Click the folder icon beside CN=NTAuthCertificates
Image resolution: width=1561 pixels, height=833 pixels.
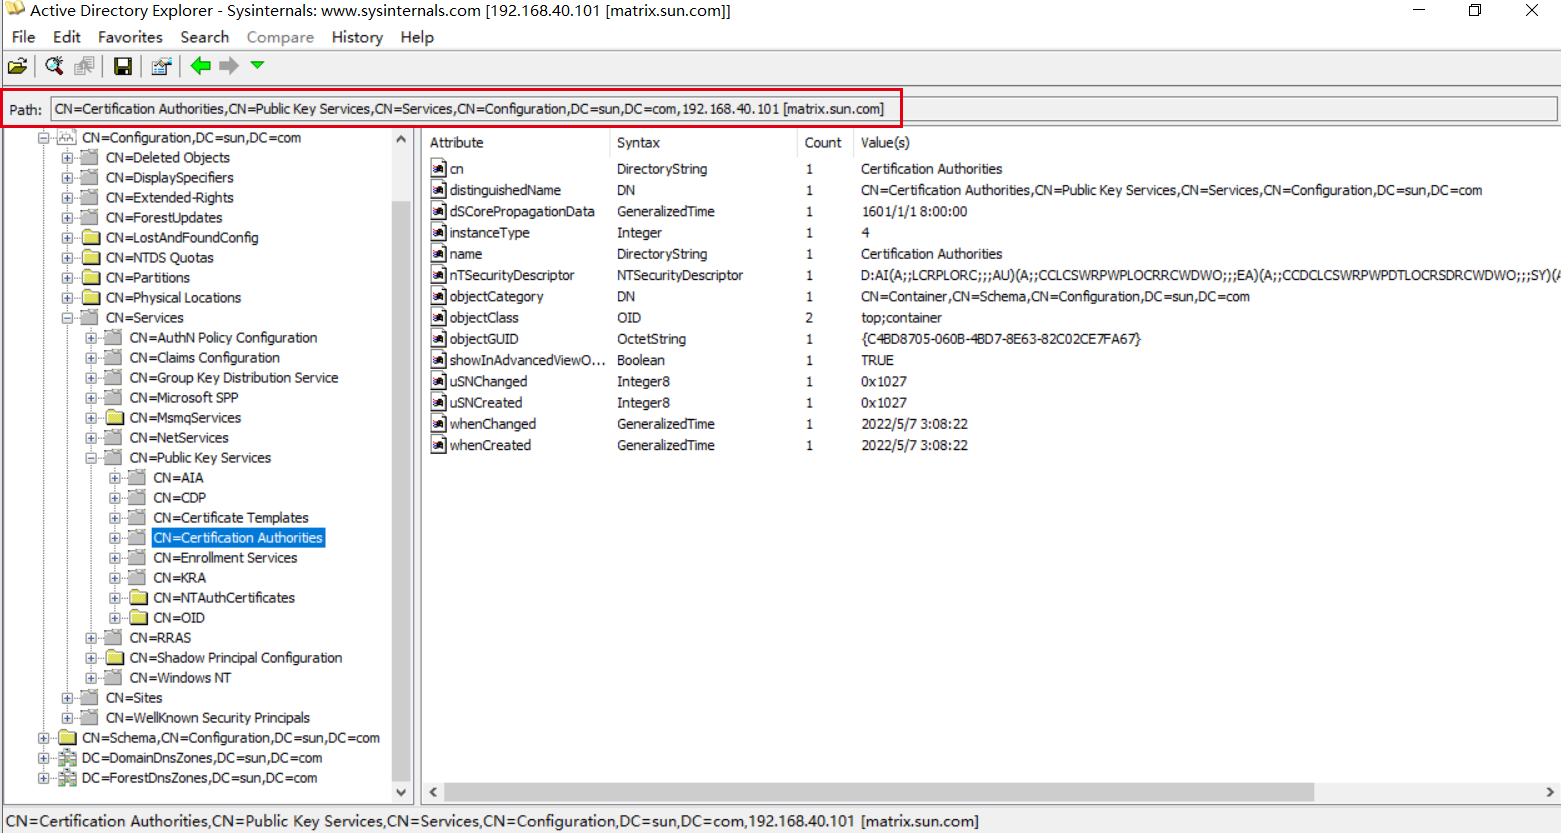pos(139,598)
